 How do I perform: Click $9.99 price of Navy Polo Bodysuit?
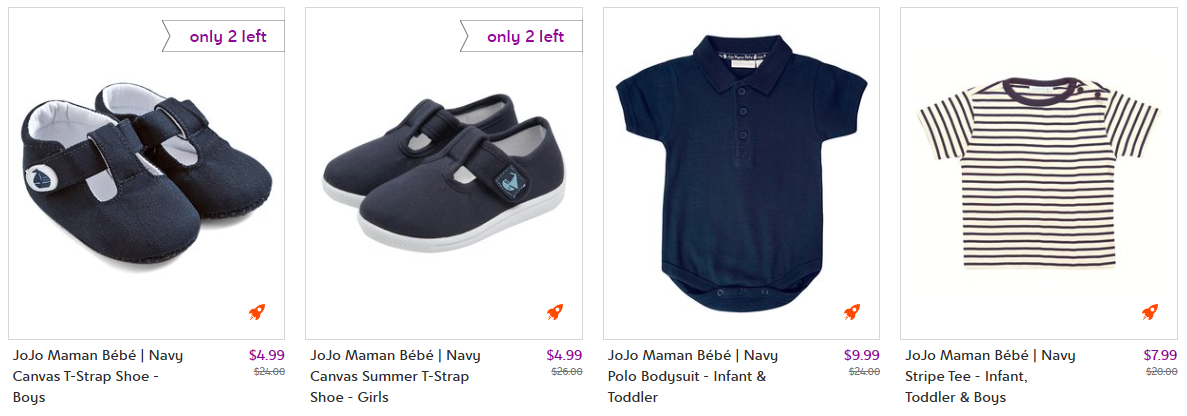pyautogui.click(x=862, y=354)
